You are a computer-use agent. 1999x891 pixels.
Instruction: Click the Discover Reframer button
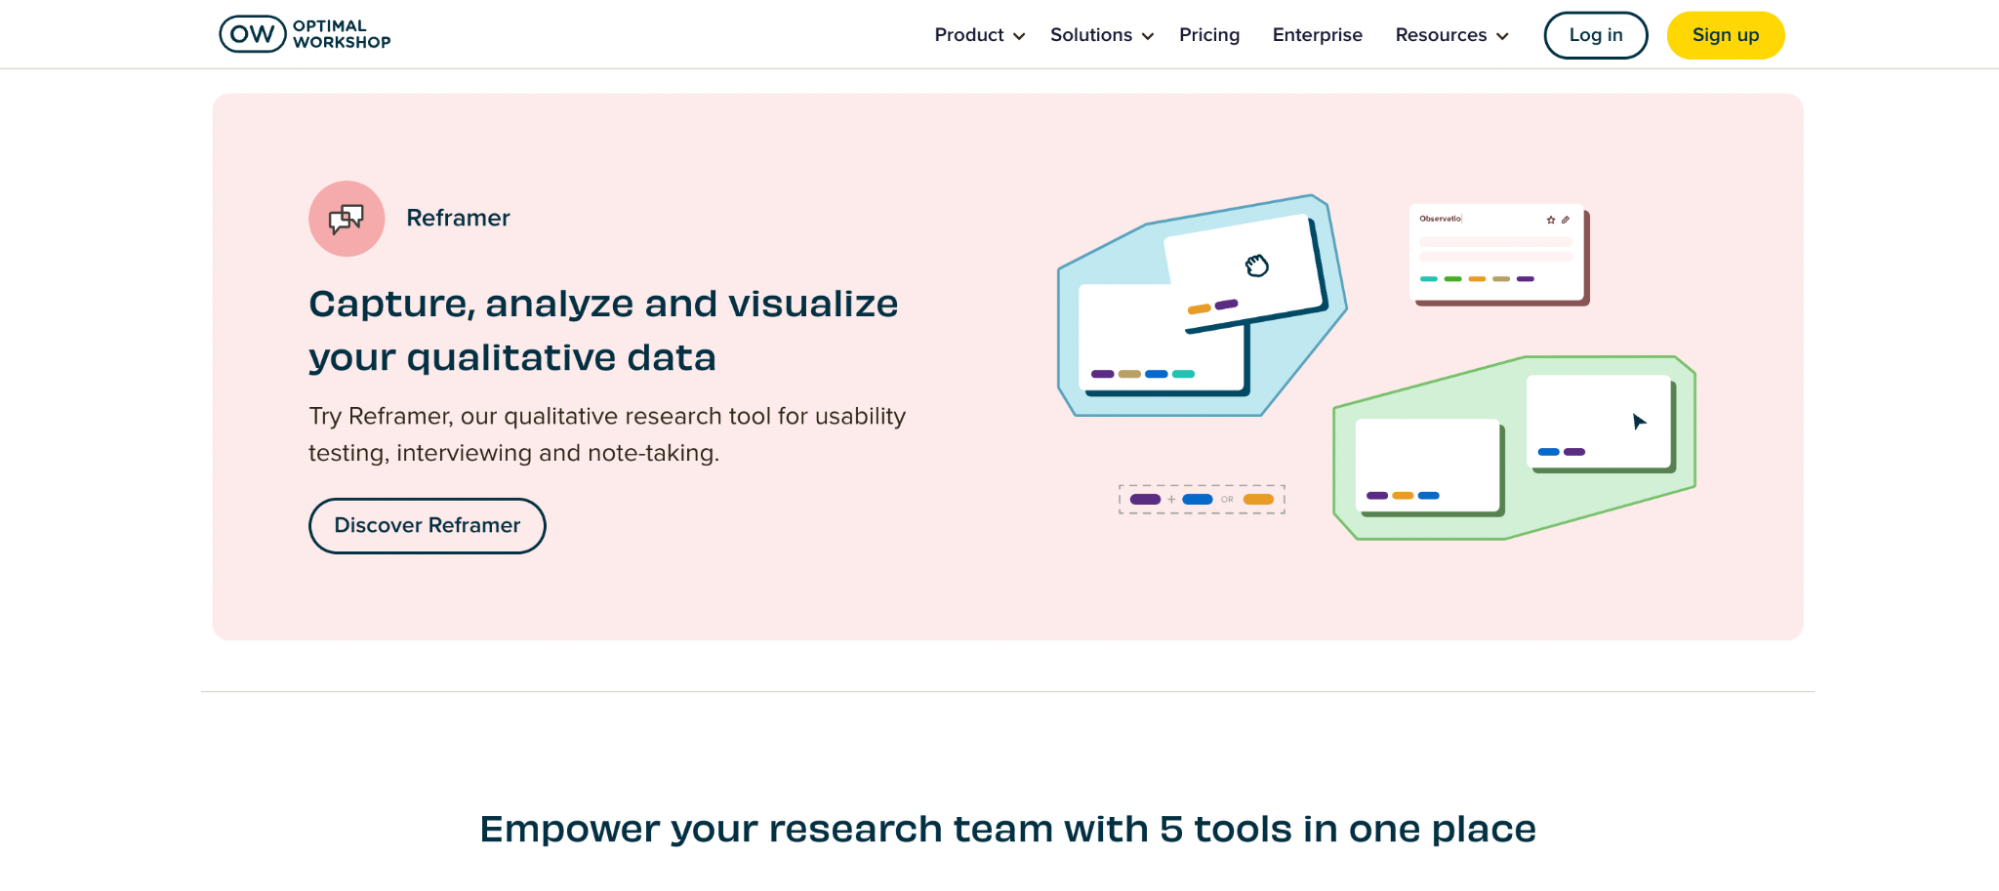[x=427, y=526]
